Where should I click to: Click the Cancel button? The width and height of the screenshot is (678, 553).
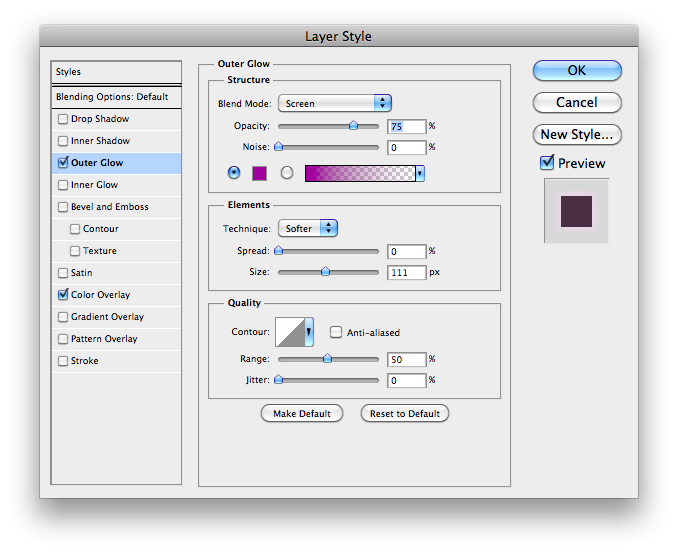point(577,102)
